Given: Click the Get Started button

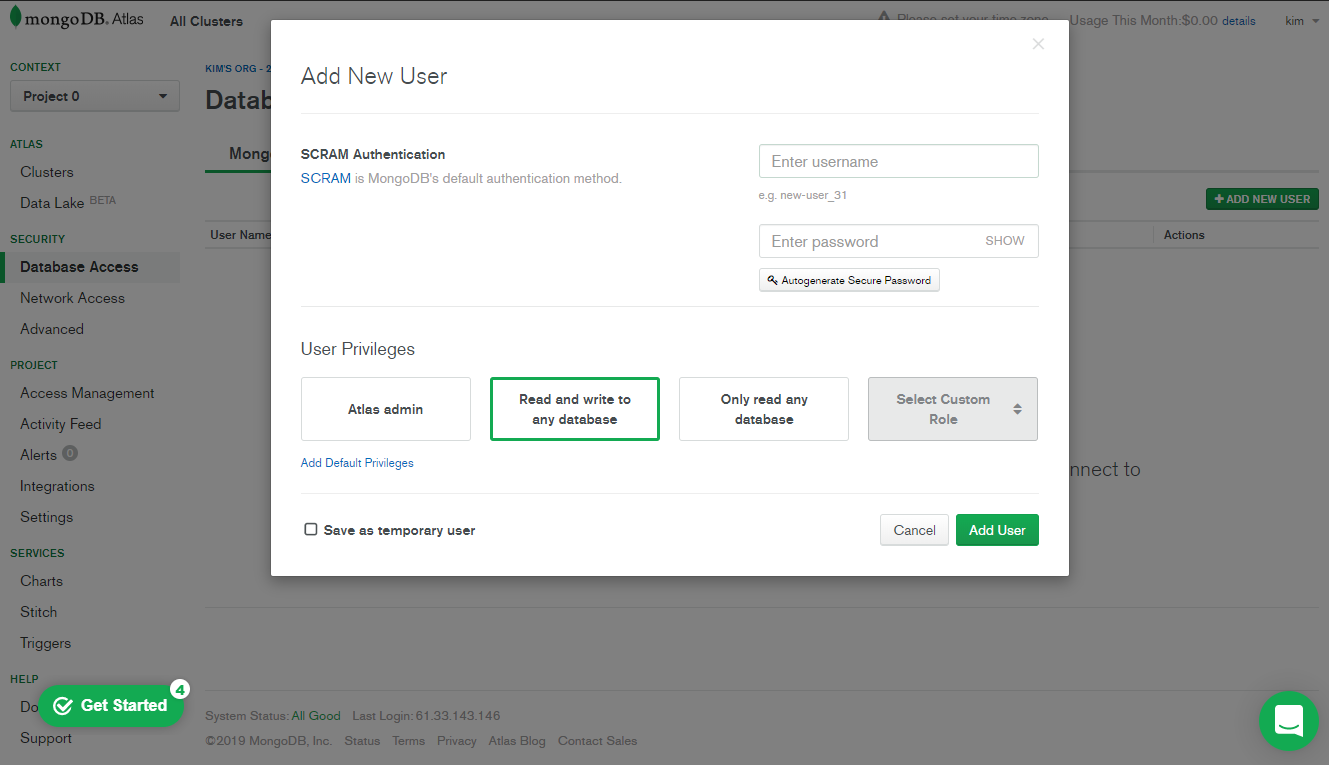Looking at the screenshot, I should (110, 706).
